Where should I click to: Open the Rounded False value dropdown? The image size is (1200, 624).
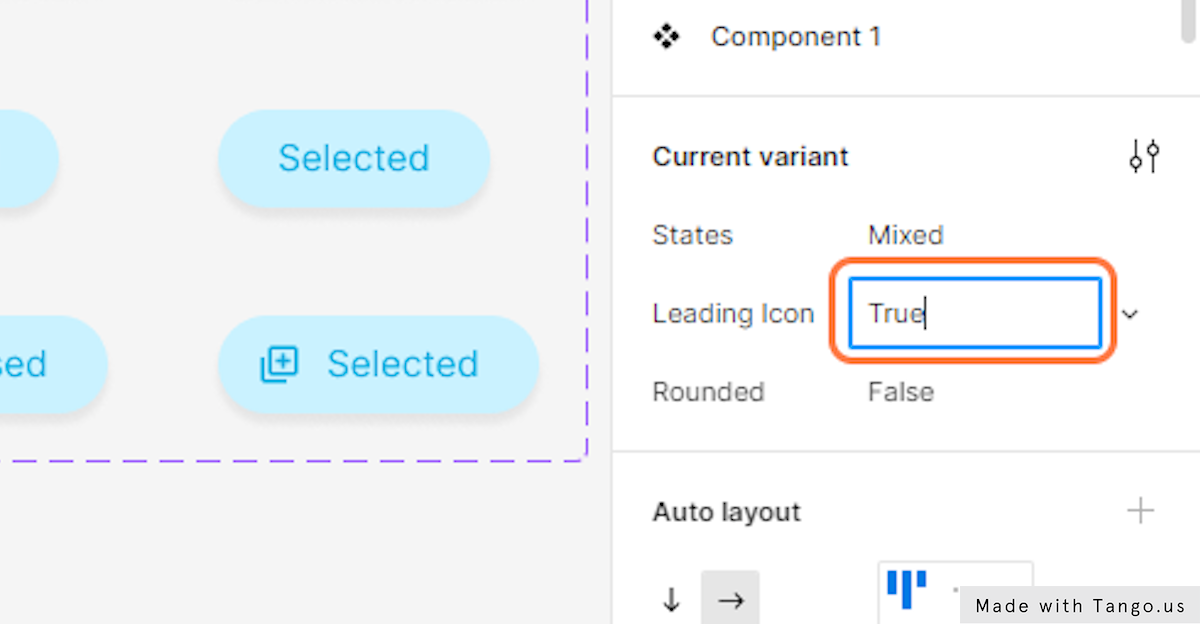click(x=900, y=391)
